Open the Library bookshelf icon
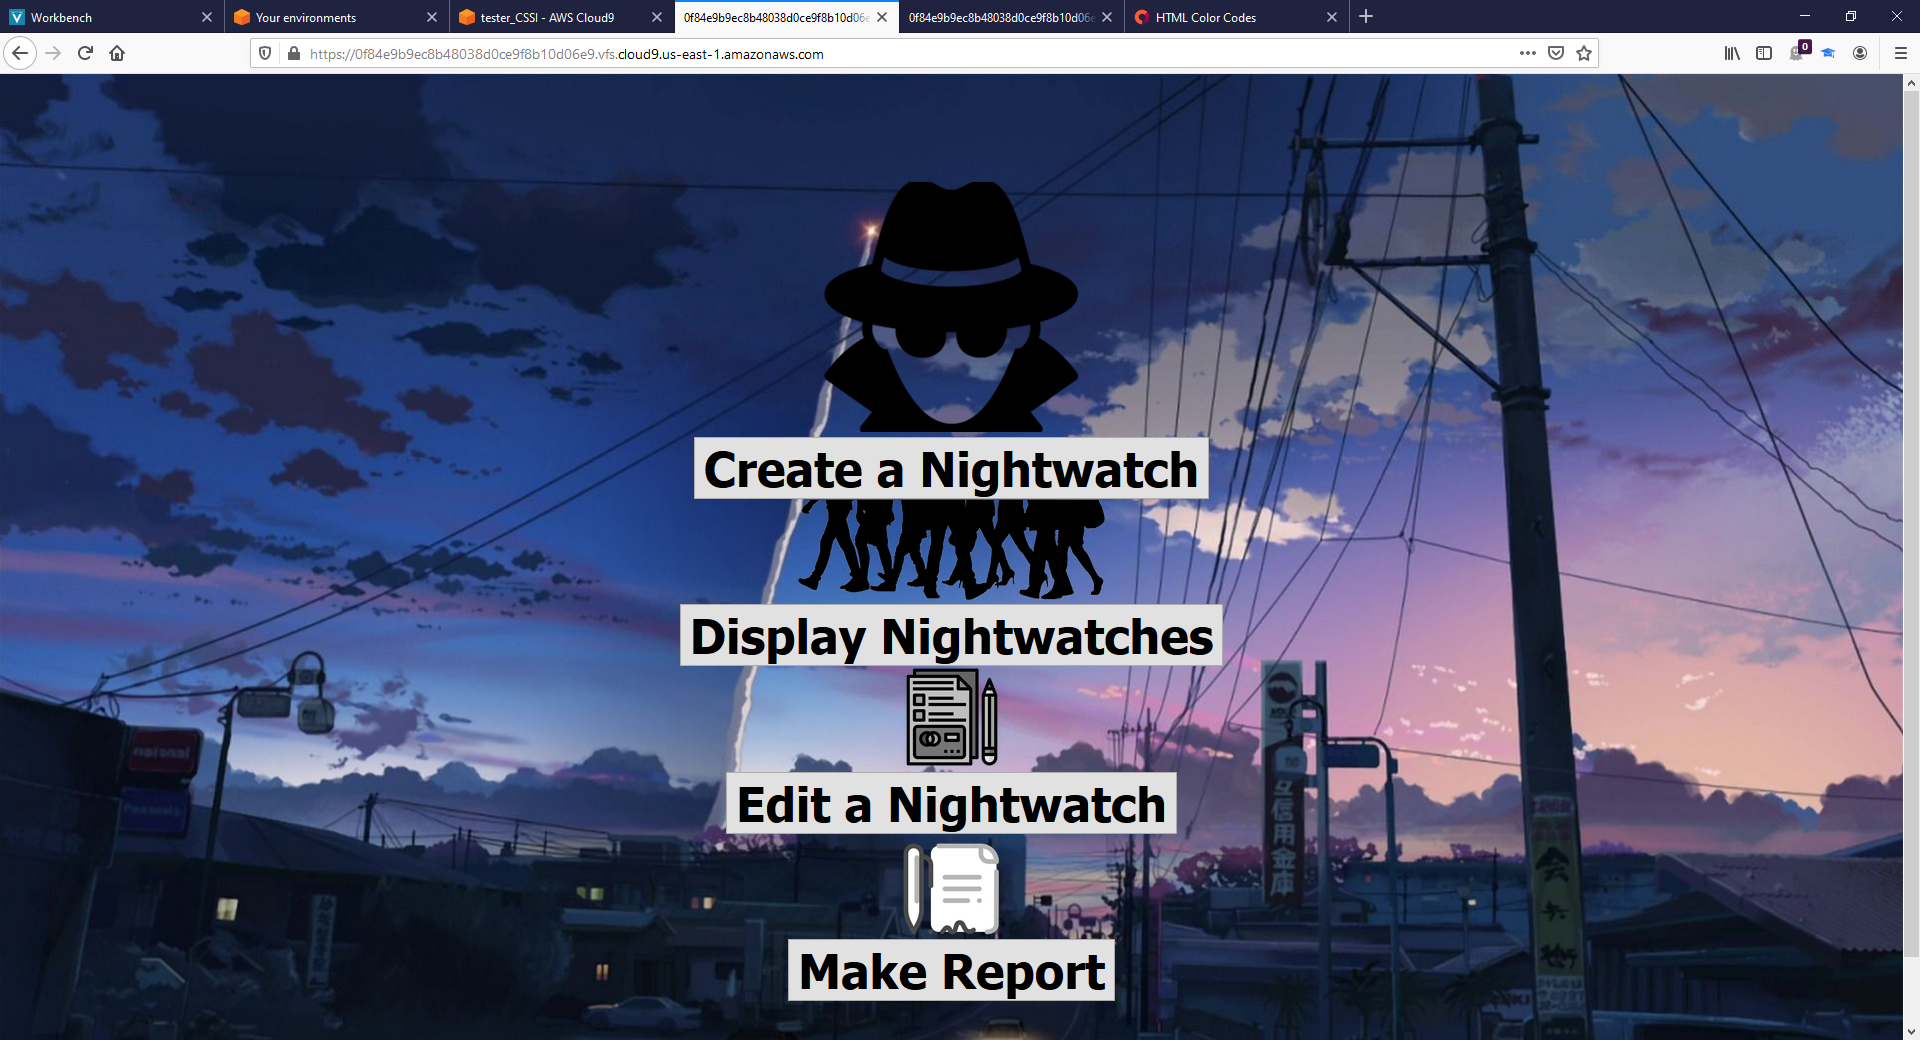Image resolution: width=1920 pixels, height=1040 pixels. click(x=1732, y=53)
